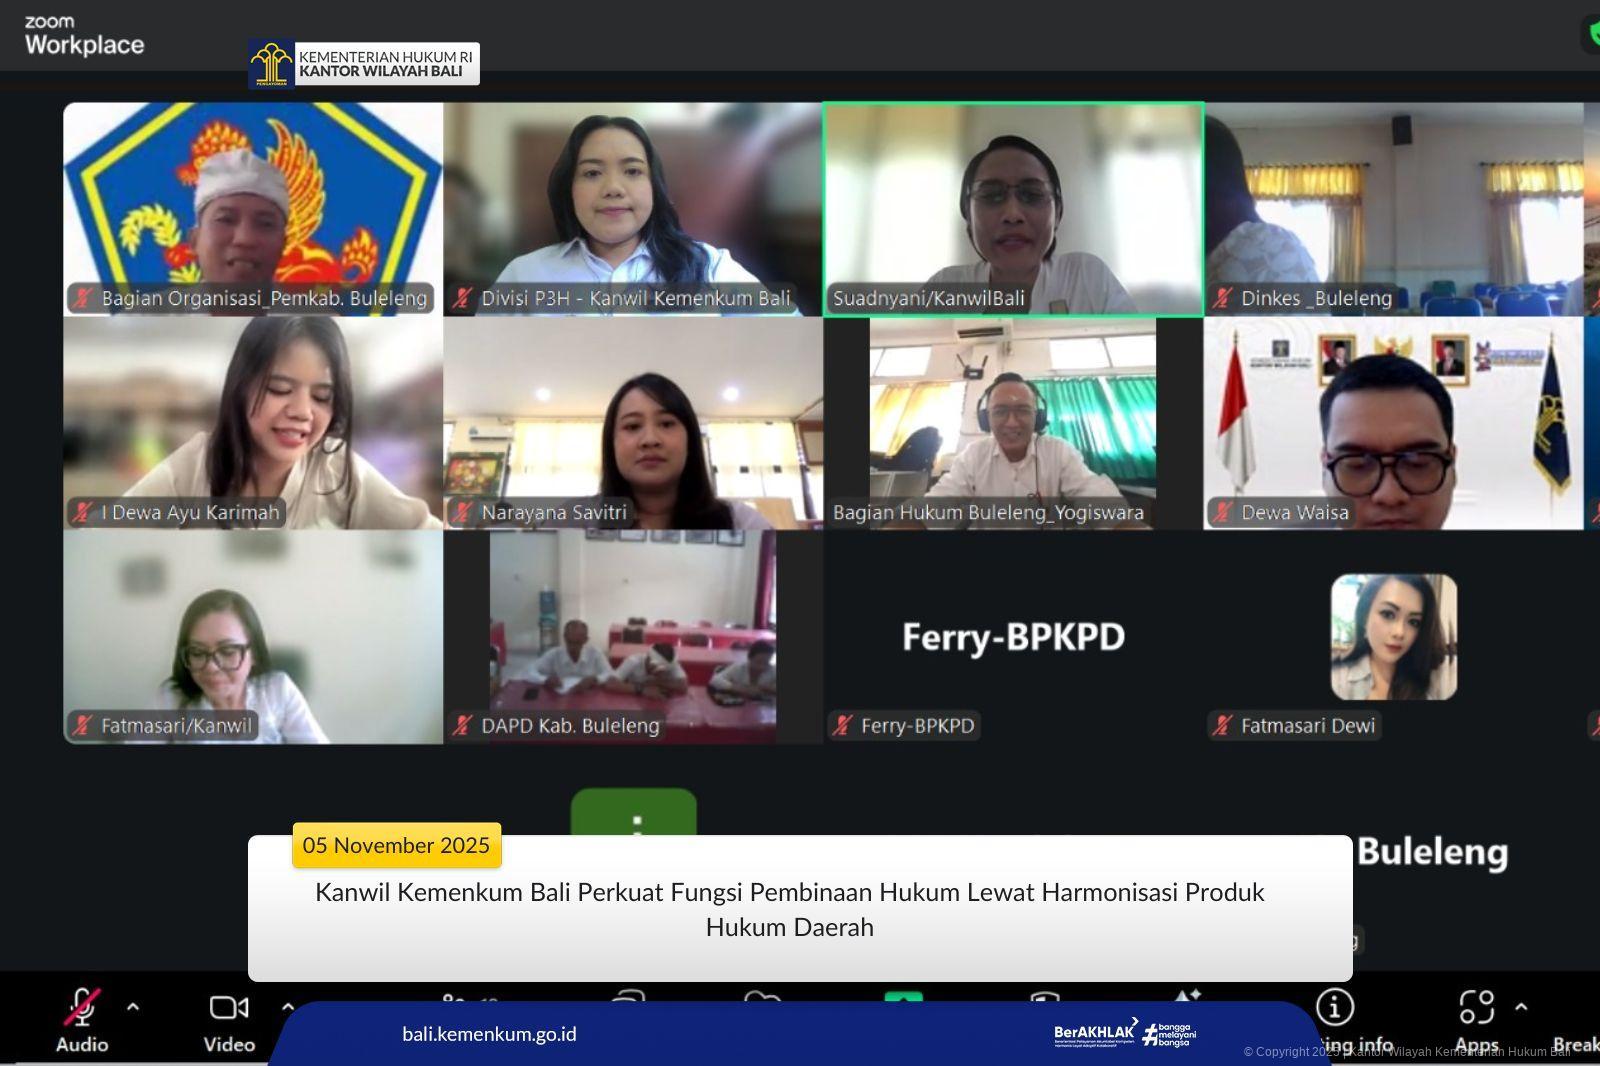Click the Kementerian Hukum RI emblem
Image resolution: width=1600 pixels, height=1066 pixels.
point(271,64)
